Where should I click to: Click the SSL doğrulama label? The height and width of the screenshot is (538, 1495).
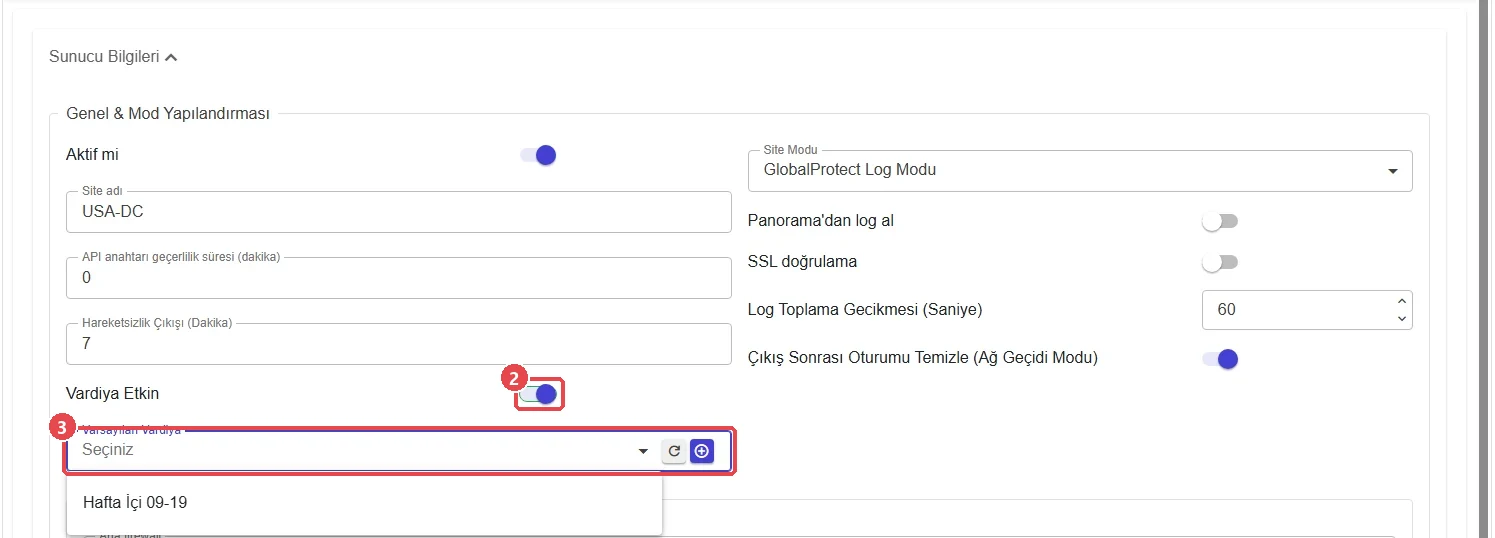(802, 262)
